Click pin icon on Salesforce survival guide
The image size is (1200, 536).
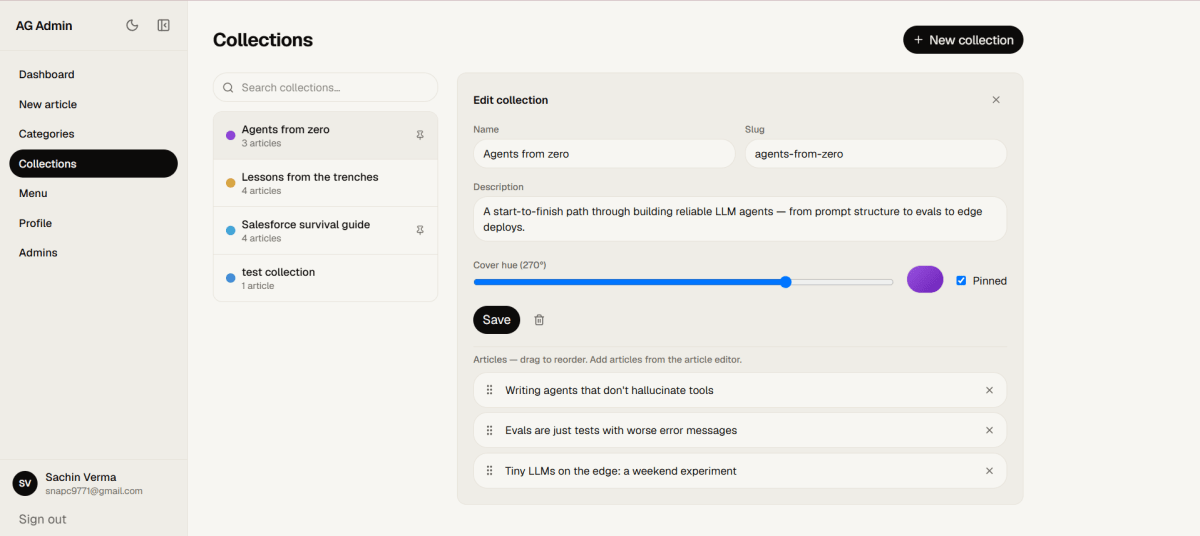420,230
